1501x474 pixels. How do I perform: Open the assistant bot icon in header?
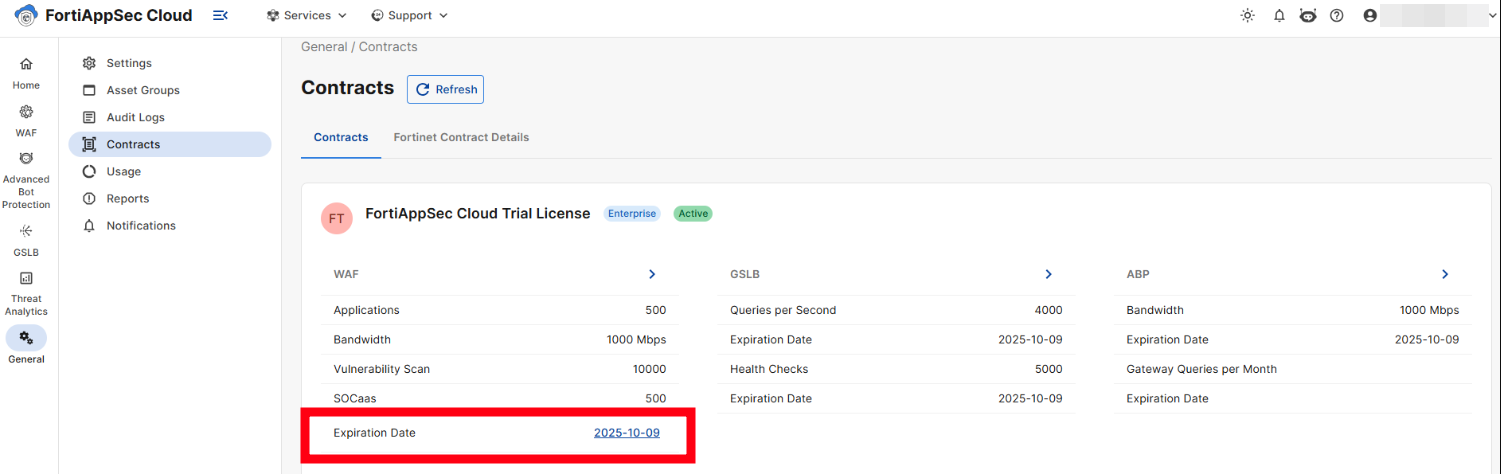point(1308,15)
